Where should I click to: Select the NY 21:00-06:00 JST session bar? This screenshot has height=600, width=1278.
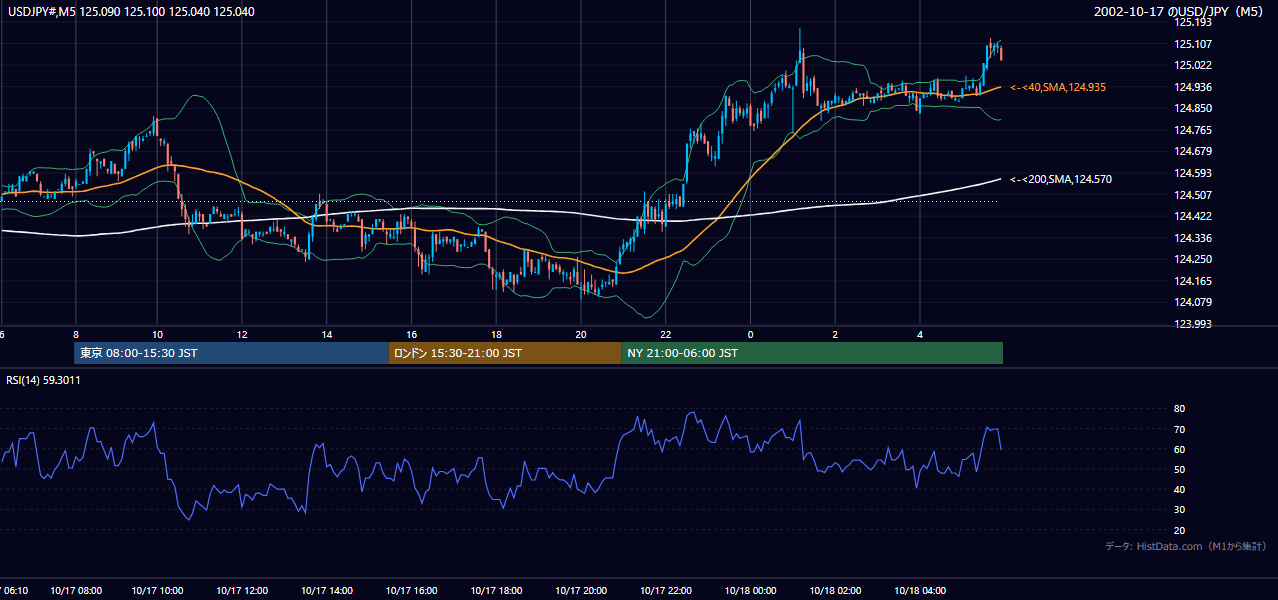pos(812,353)
